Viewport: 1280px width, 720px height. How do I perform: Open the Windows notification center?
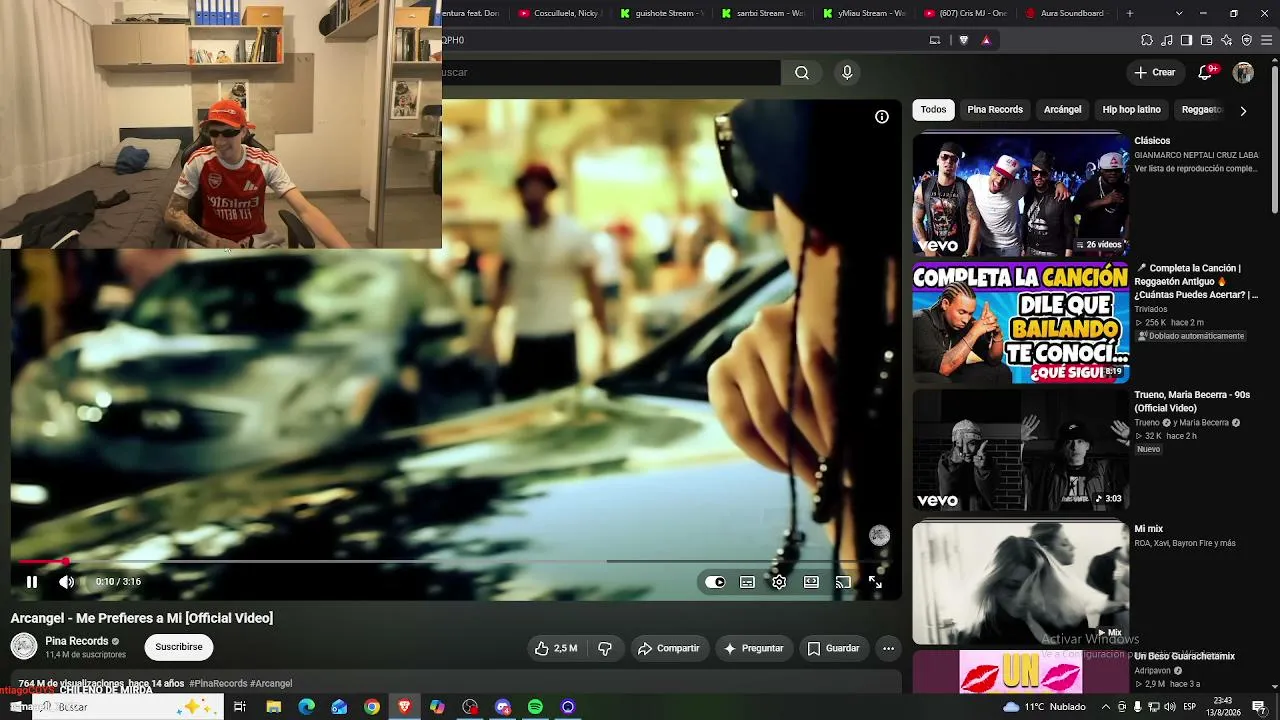(x=1259, y=707)
